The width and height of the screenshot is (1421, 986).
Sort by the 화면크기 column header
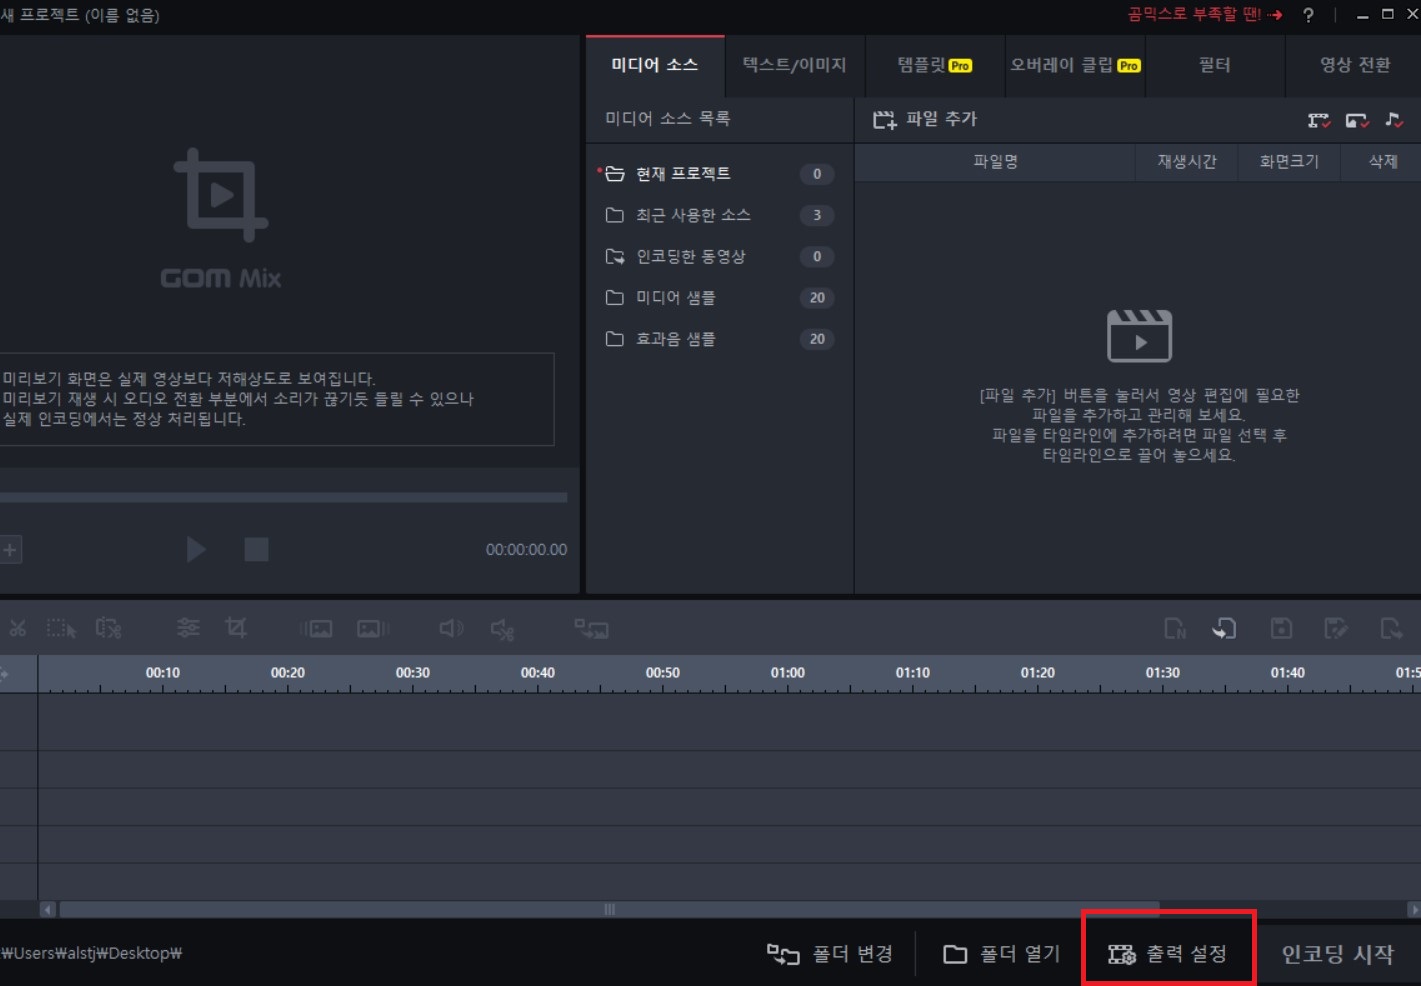pos(1289,162)
